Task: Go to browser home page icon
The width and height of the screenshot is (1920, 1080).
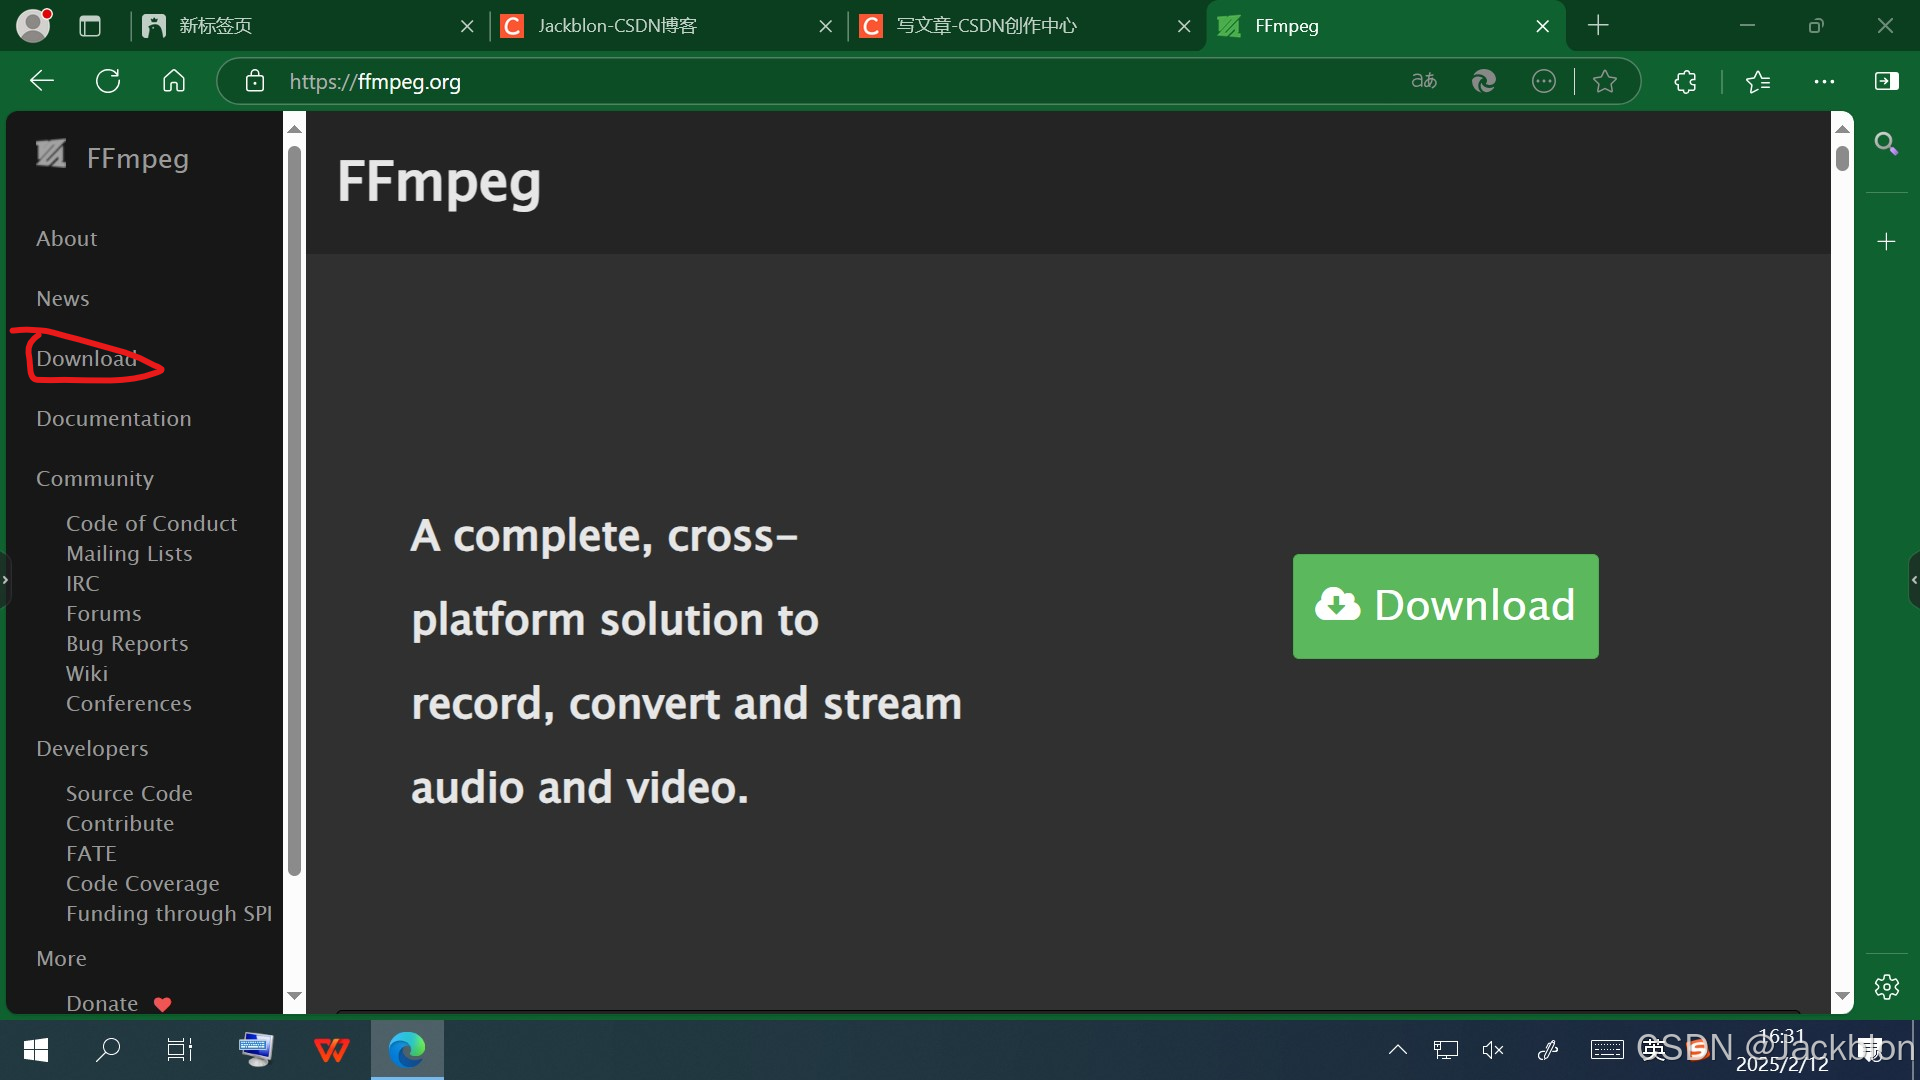Action: click(x=174, y=81)
